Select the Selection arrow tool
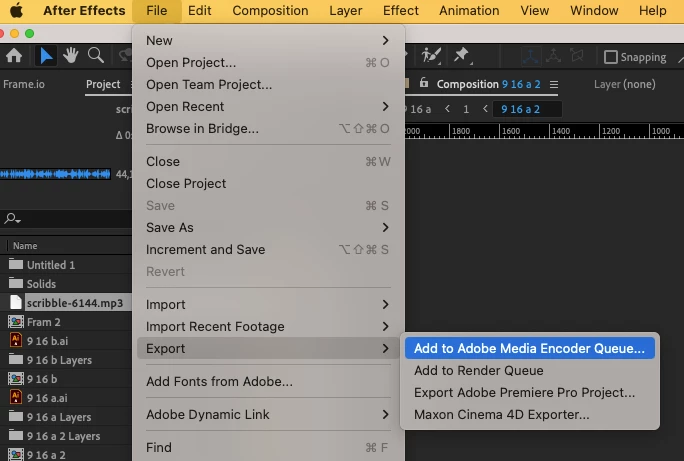Viewport: 684px width, 461px height. pyautogui.click(x=46, y=56)
